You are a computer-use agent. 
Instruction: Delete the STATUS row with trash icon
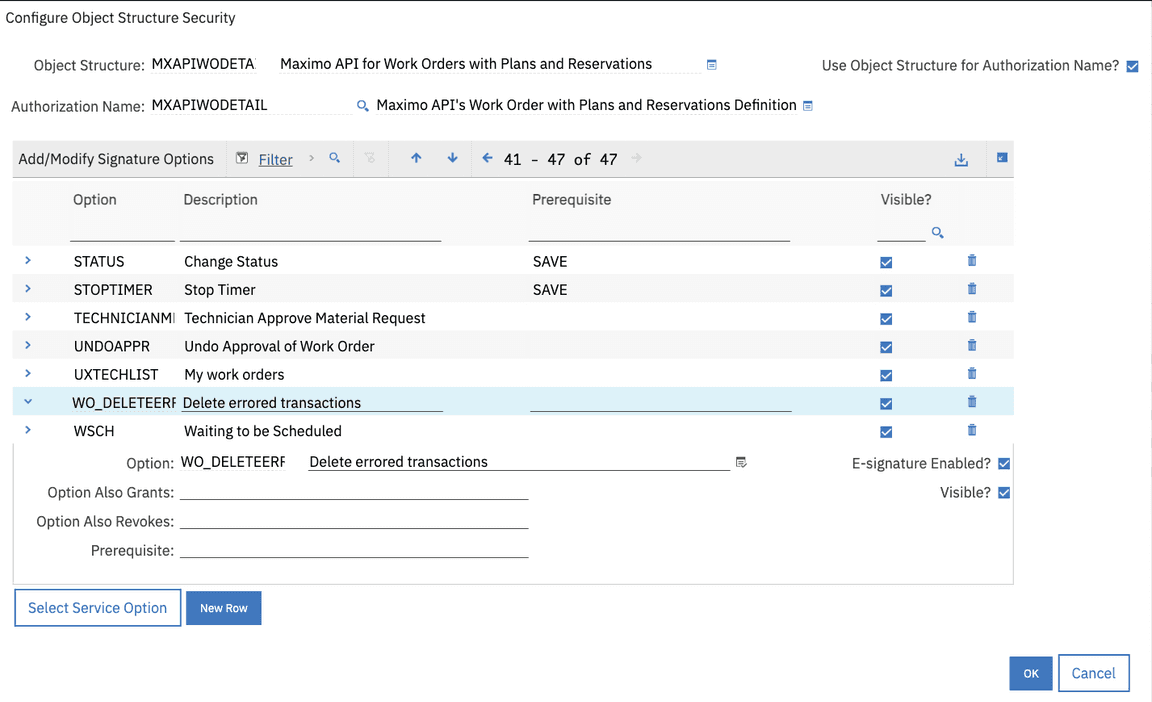[971, 261]
